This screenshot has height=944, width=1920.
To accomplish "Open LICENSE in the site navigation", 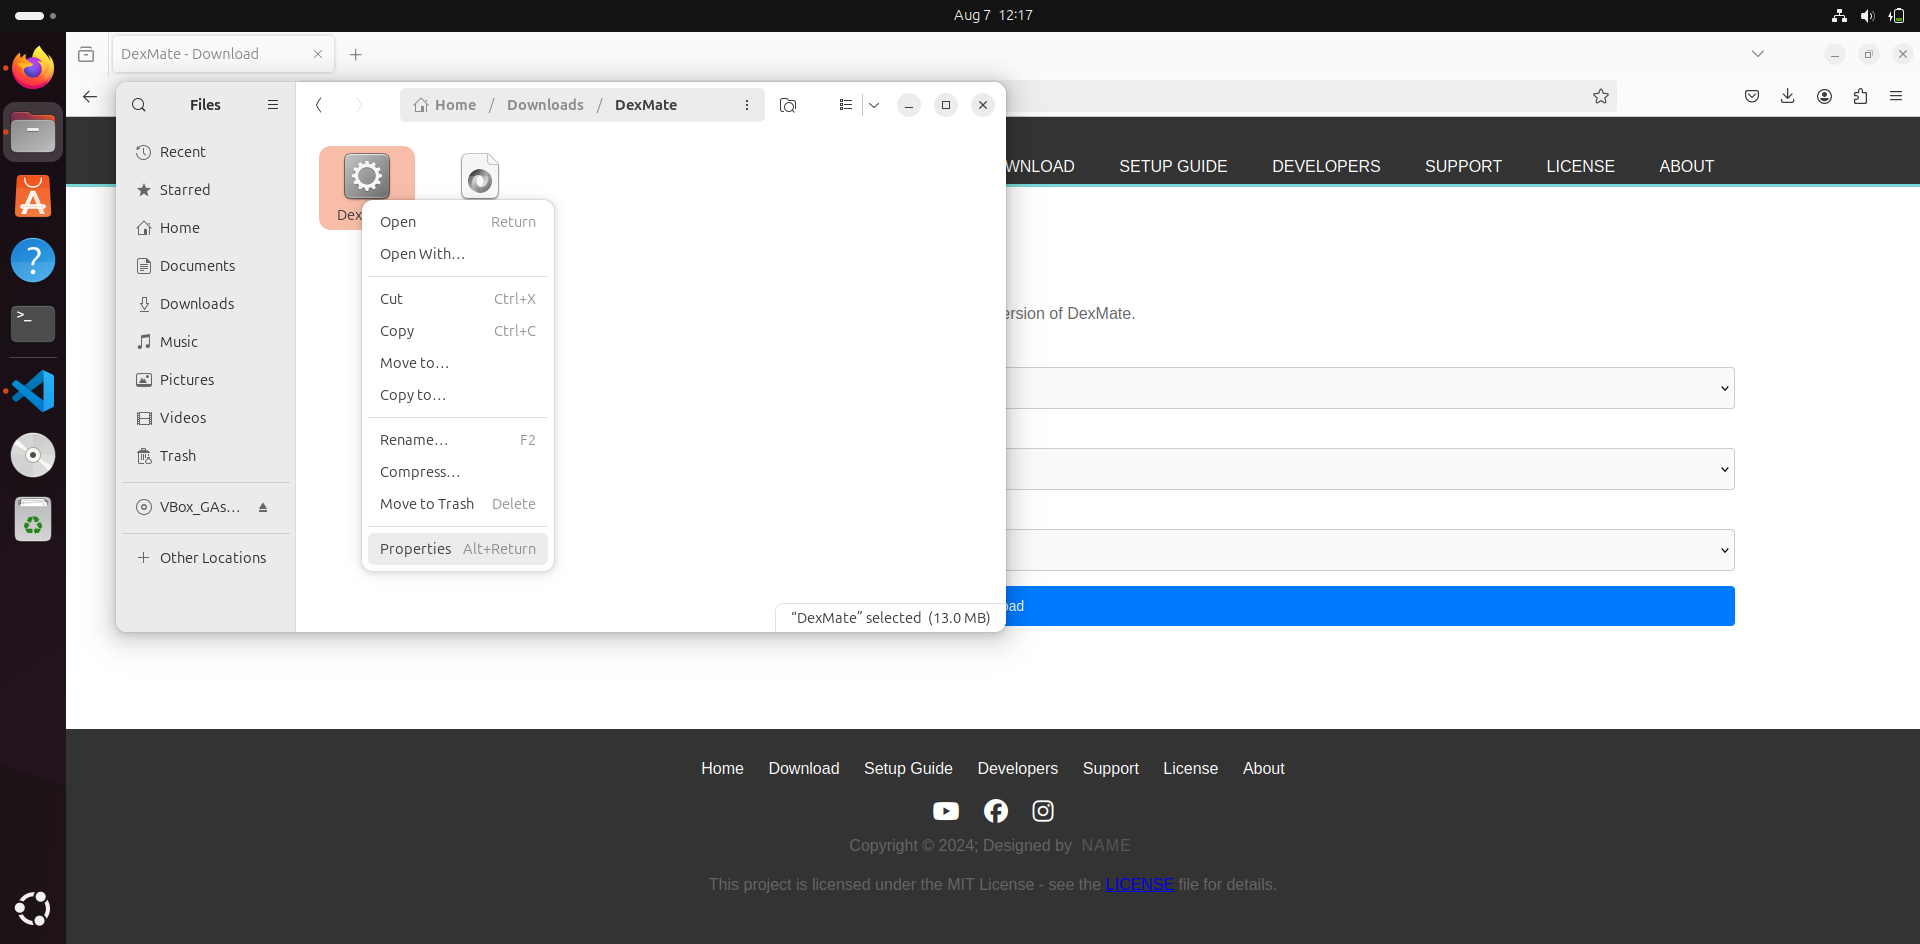I will pos(1580,166).
